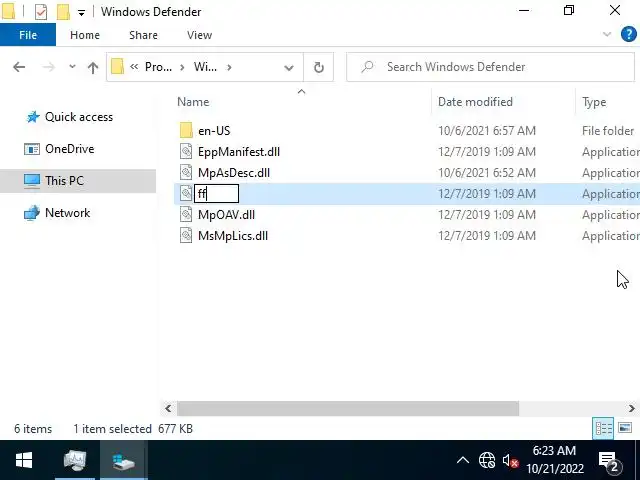Viewport: 640px width, 480px height.
Task: Click the horizontal scrollbar thumb
Action: tap(348, 408)
